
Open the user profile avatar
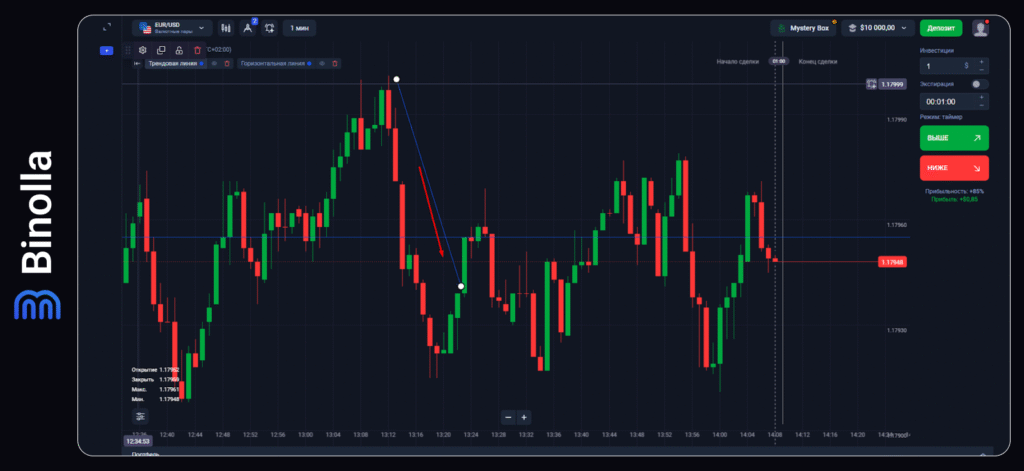click(980, 28)
